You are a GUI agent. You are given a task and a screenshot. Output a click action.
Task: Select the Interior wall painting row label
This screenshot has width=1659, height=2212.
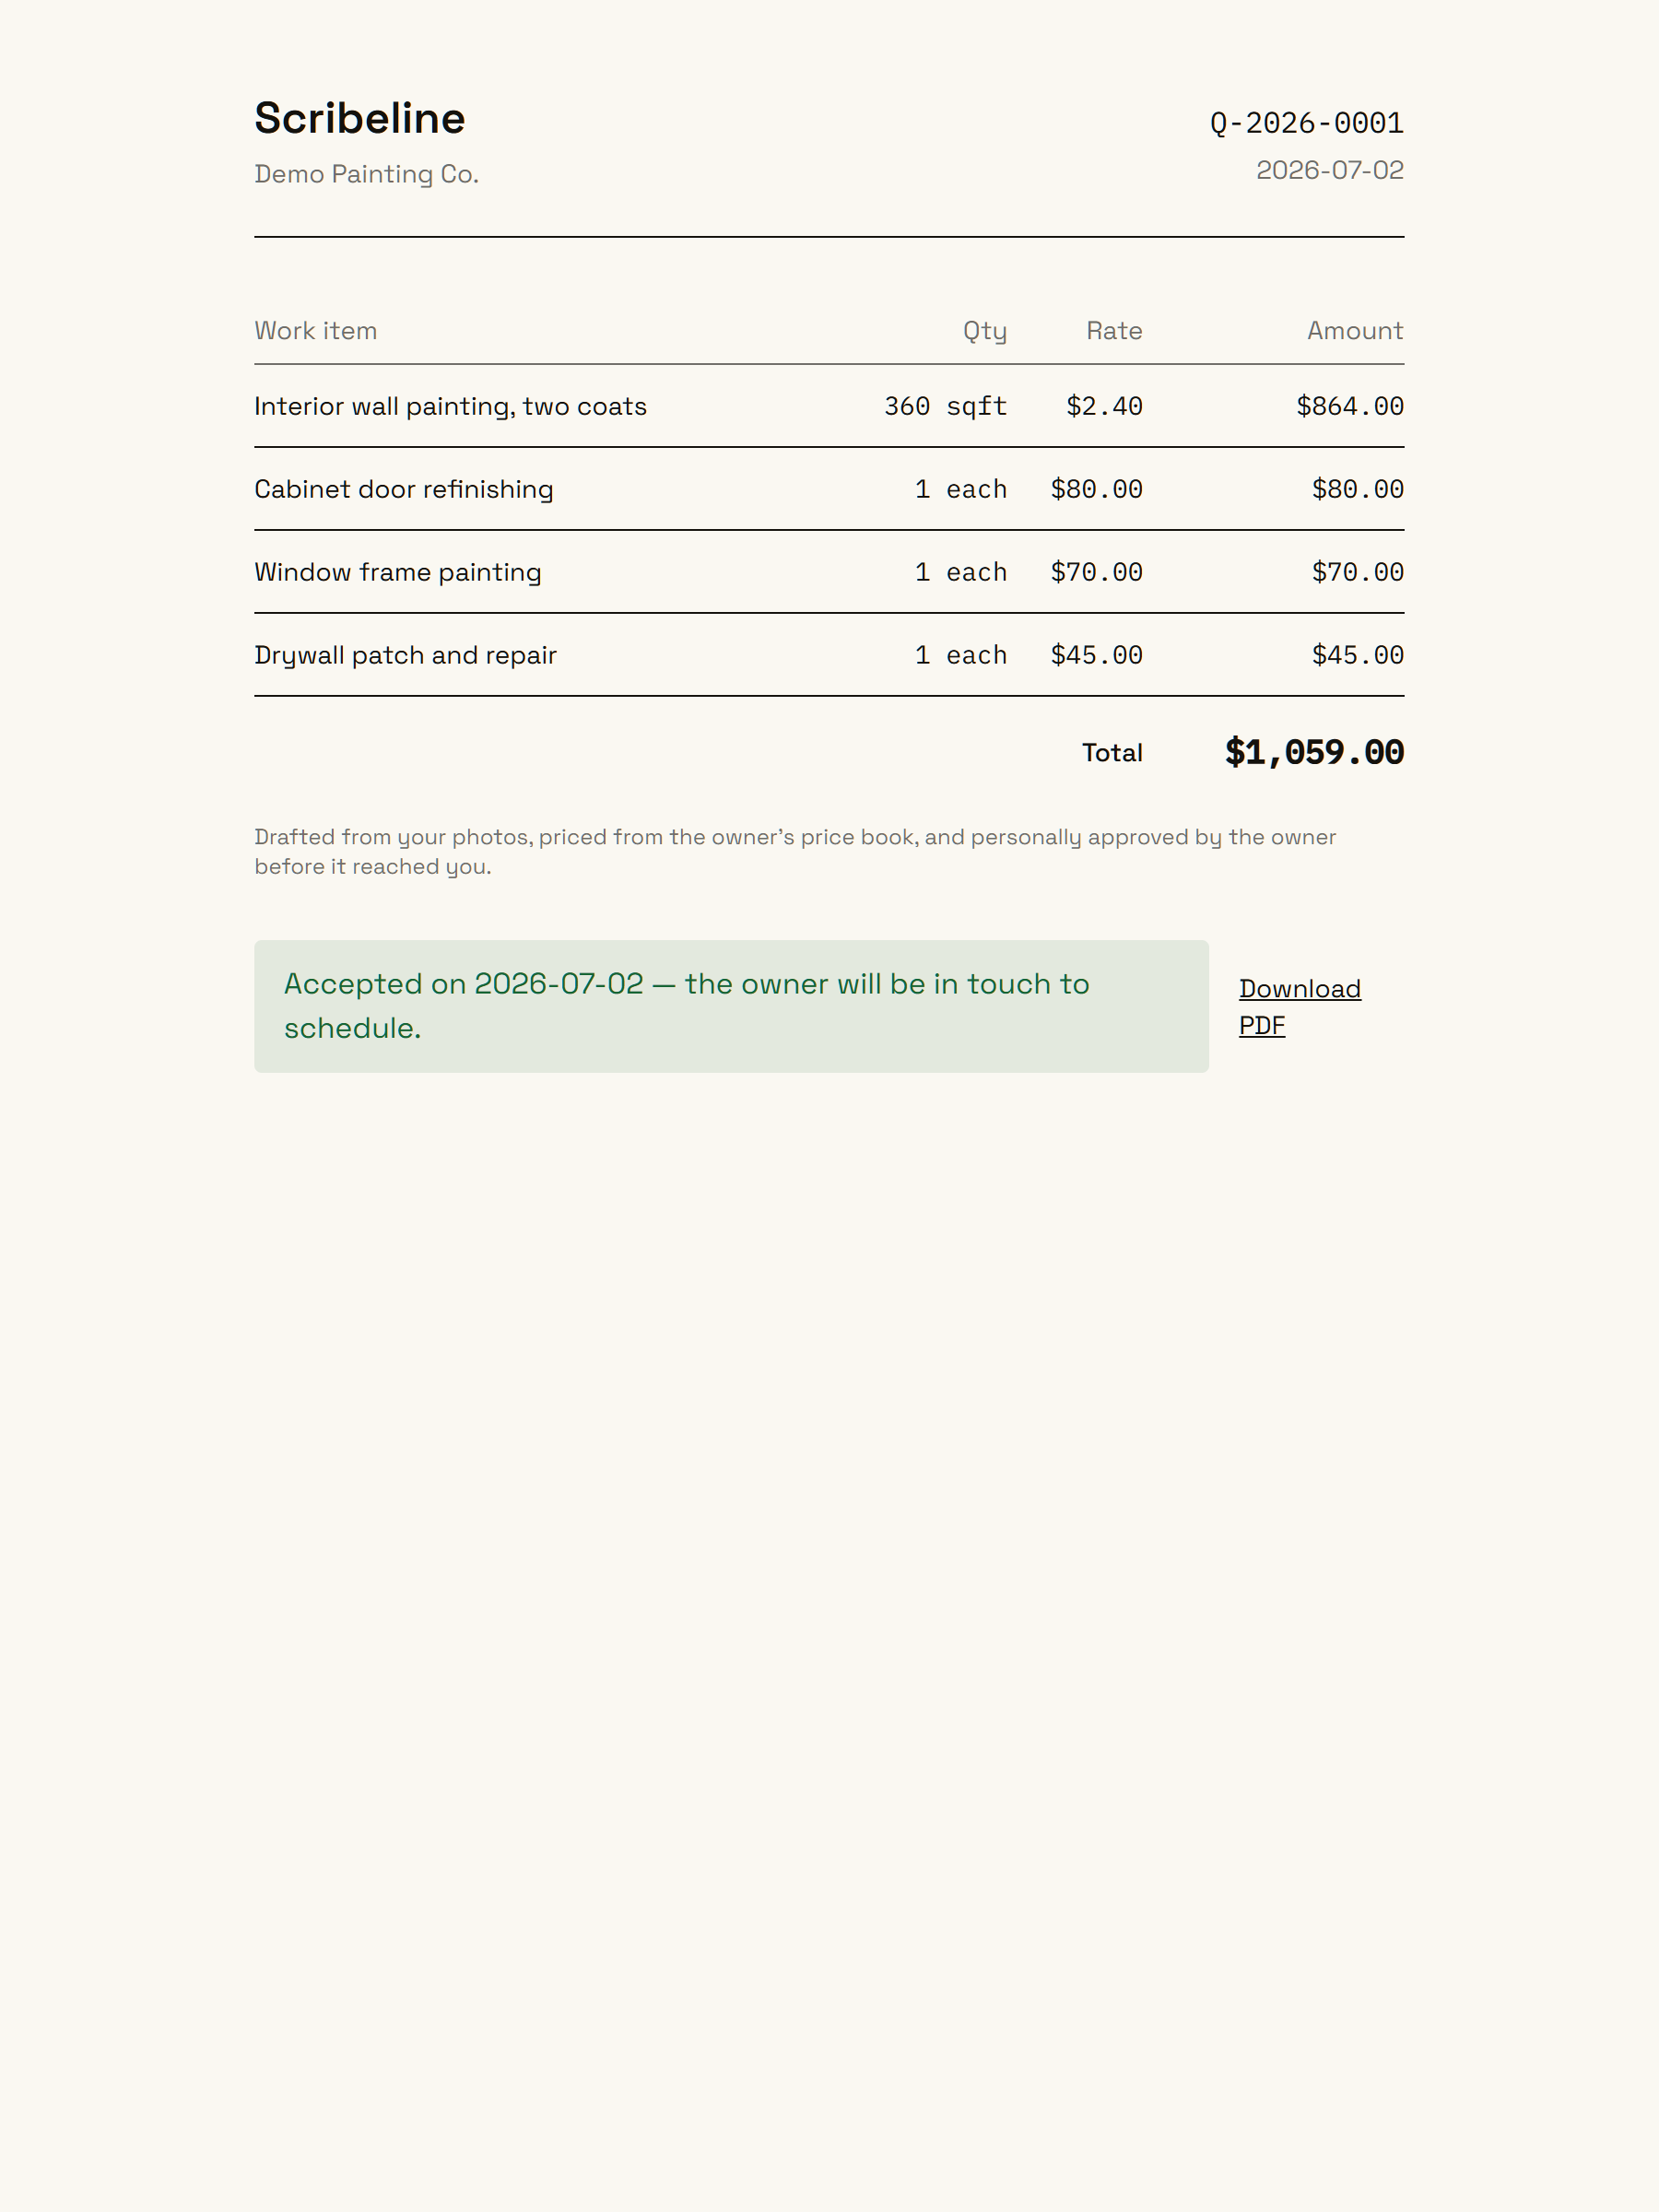450,406
